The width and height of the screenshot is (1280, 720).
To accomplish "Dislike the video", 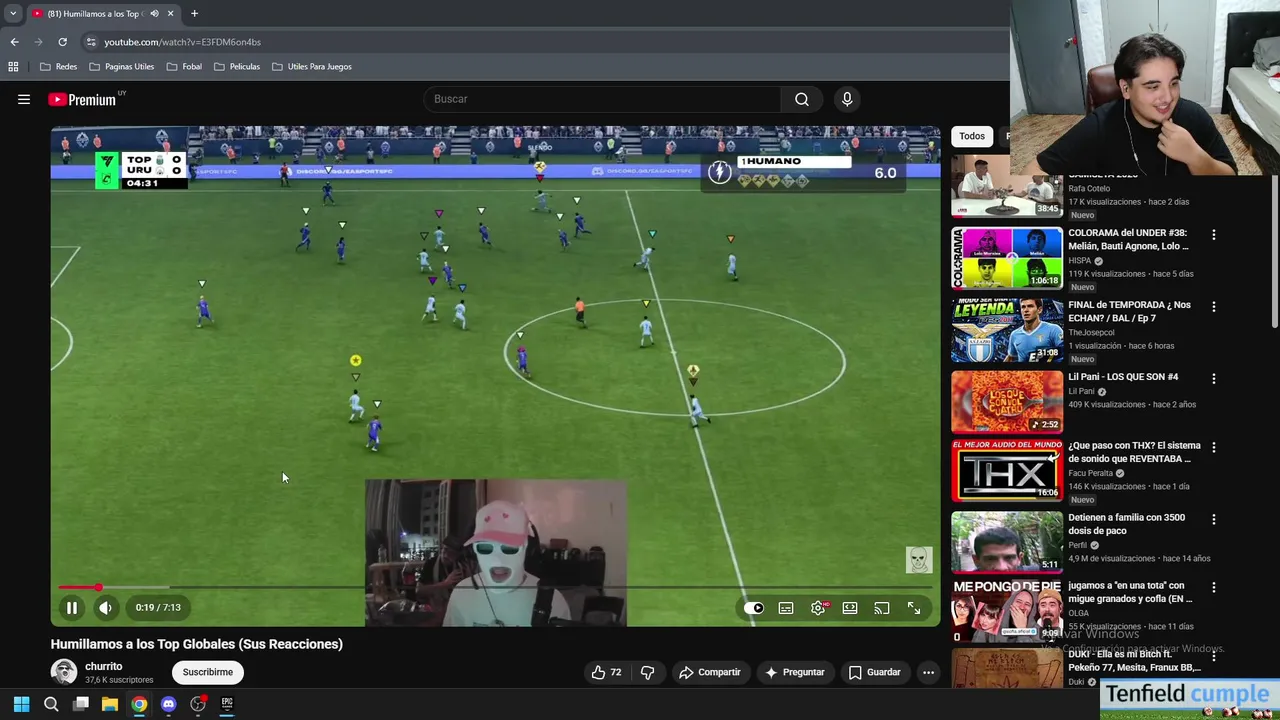I will (x=647, y=672).
